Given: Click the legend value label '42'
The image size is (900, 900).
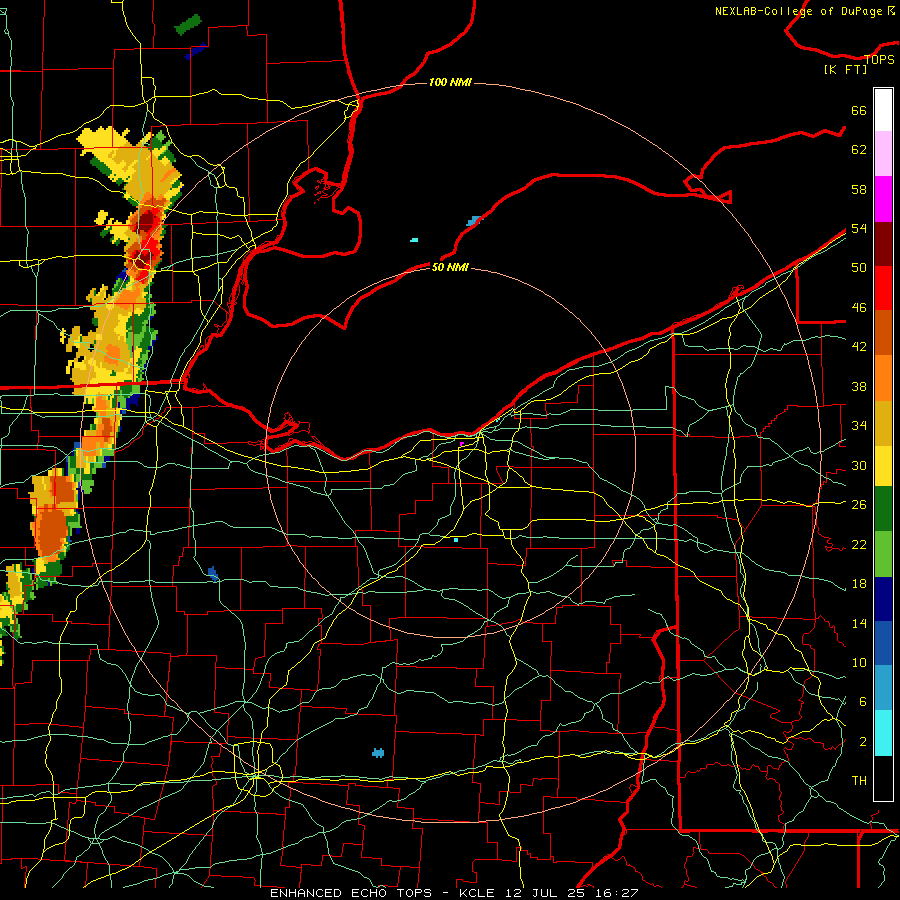Looking at the screenshot, I should click(x=859, y=347).
